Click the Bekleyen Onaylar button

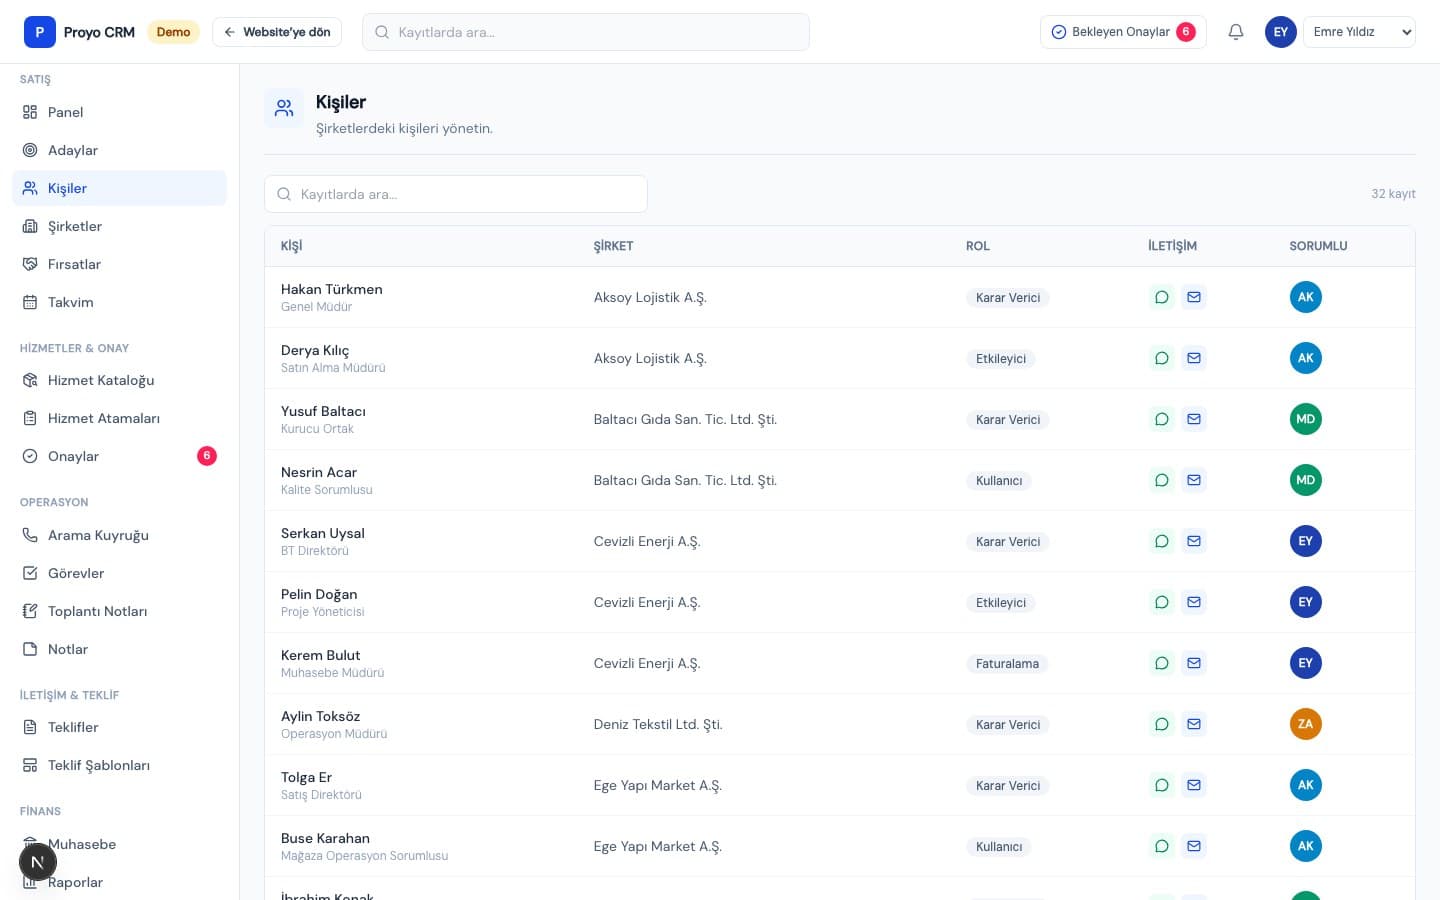(1123, 32)
